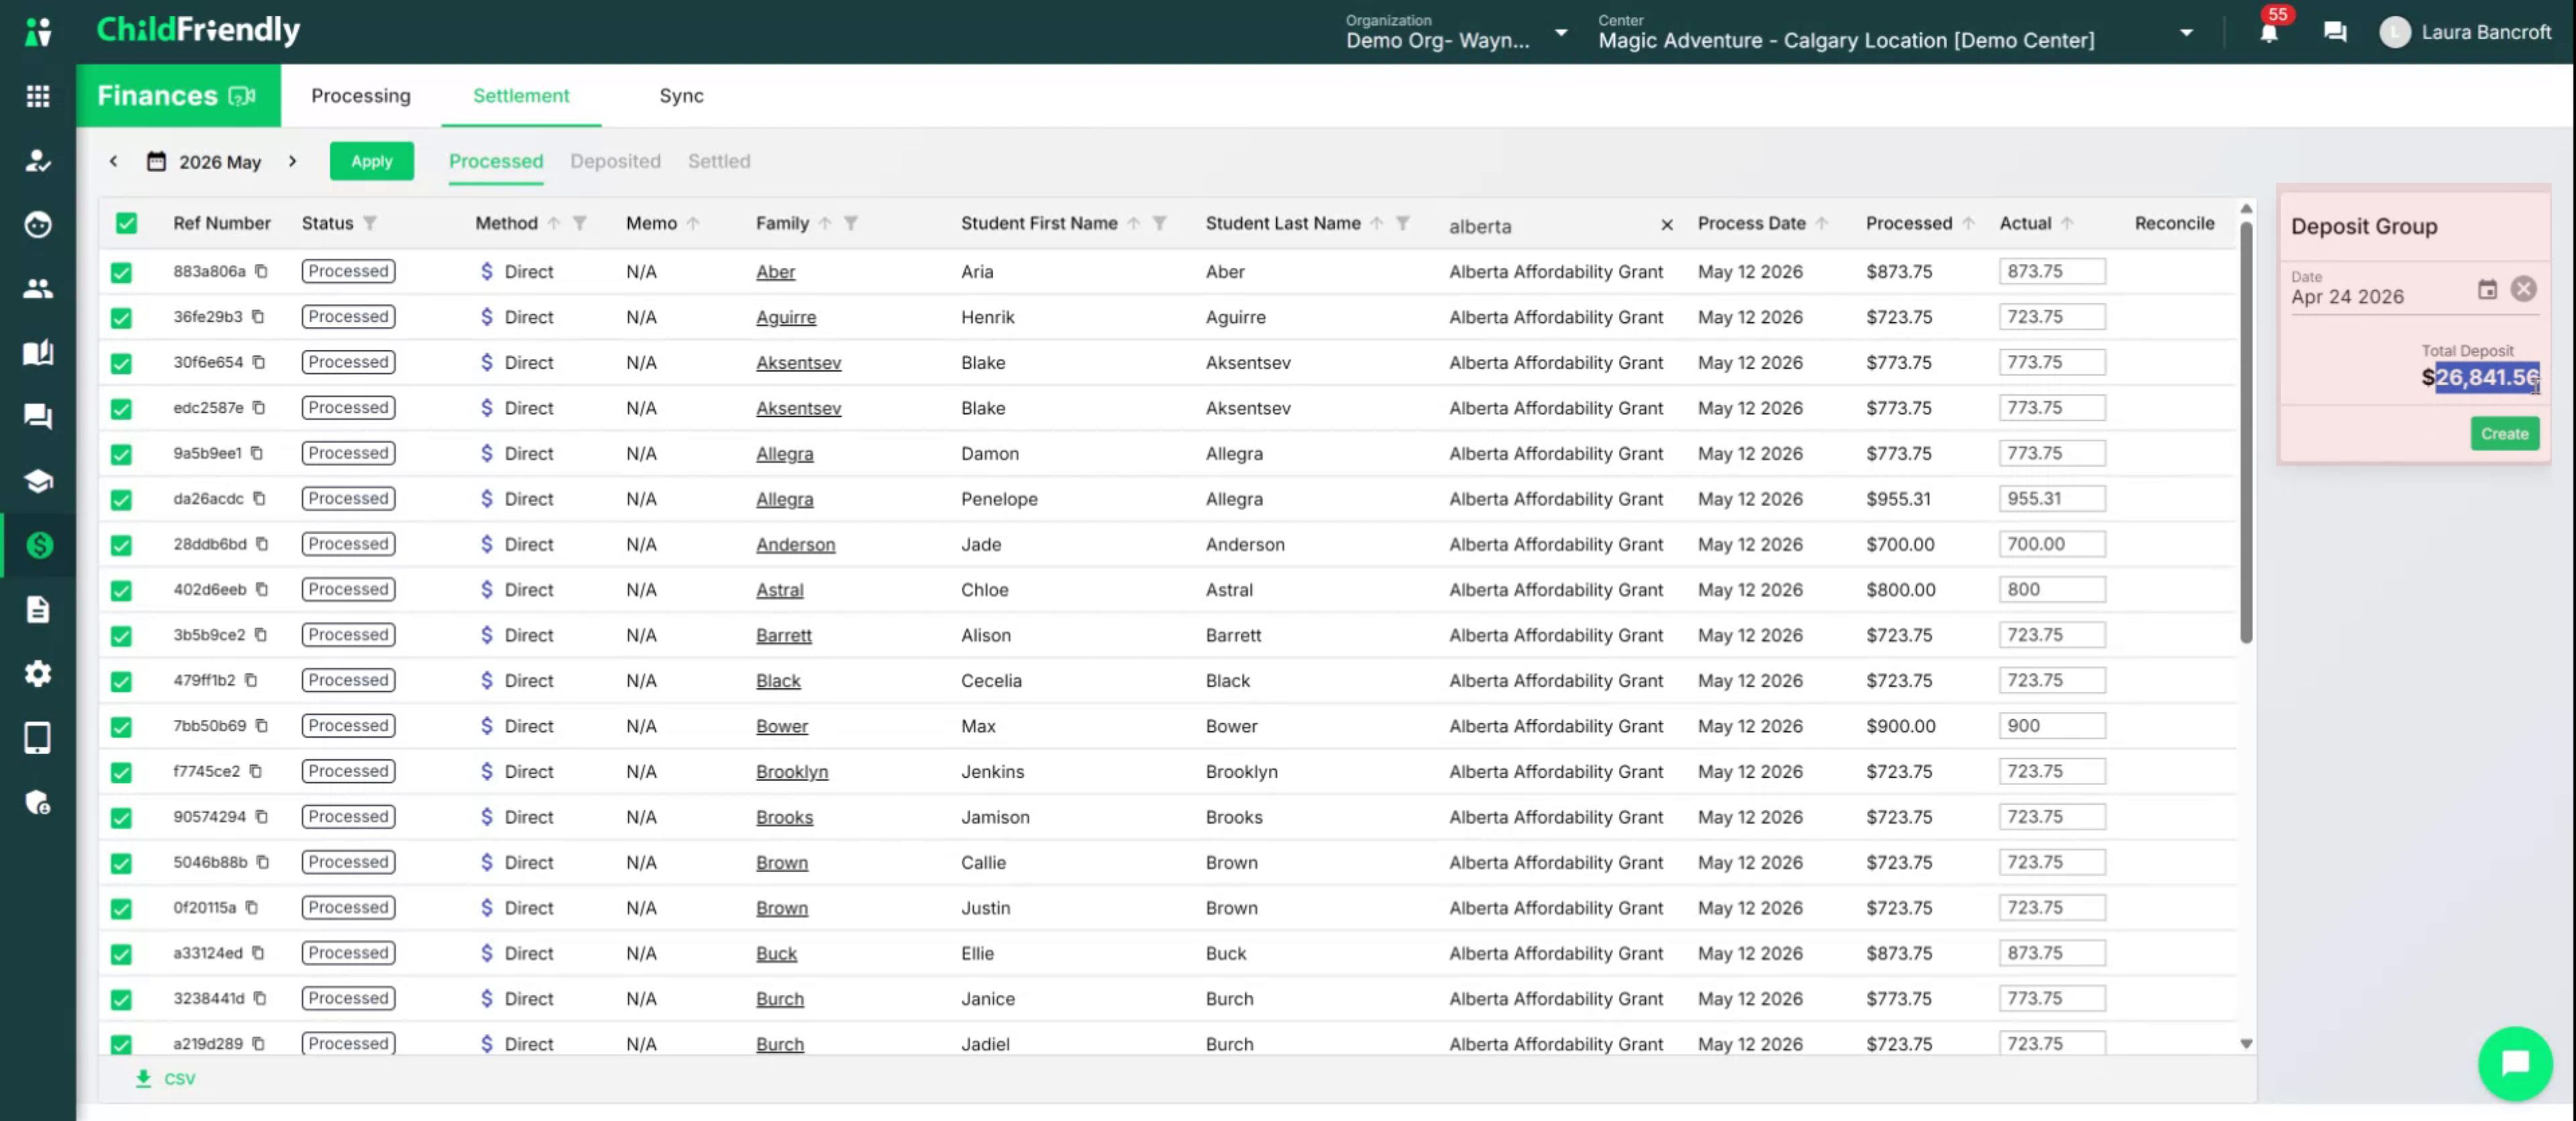The height and width of the screenshot is (1121, 2576).
Task: Download the CSV export
Action: coord(166,1078)
